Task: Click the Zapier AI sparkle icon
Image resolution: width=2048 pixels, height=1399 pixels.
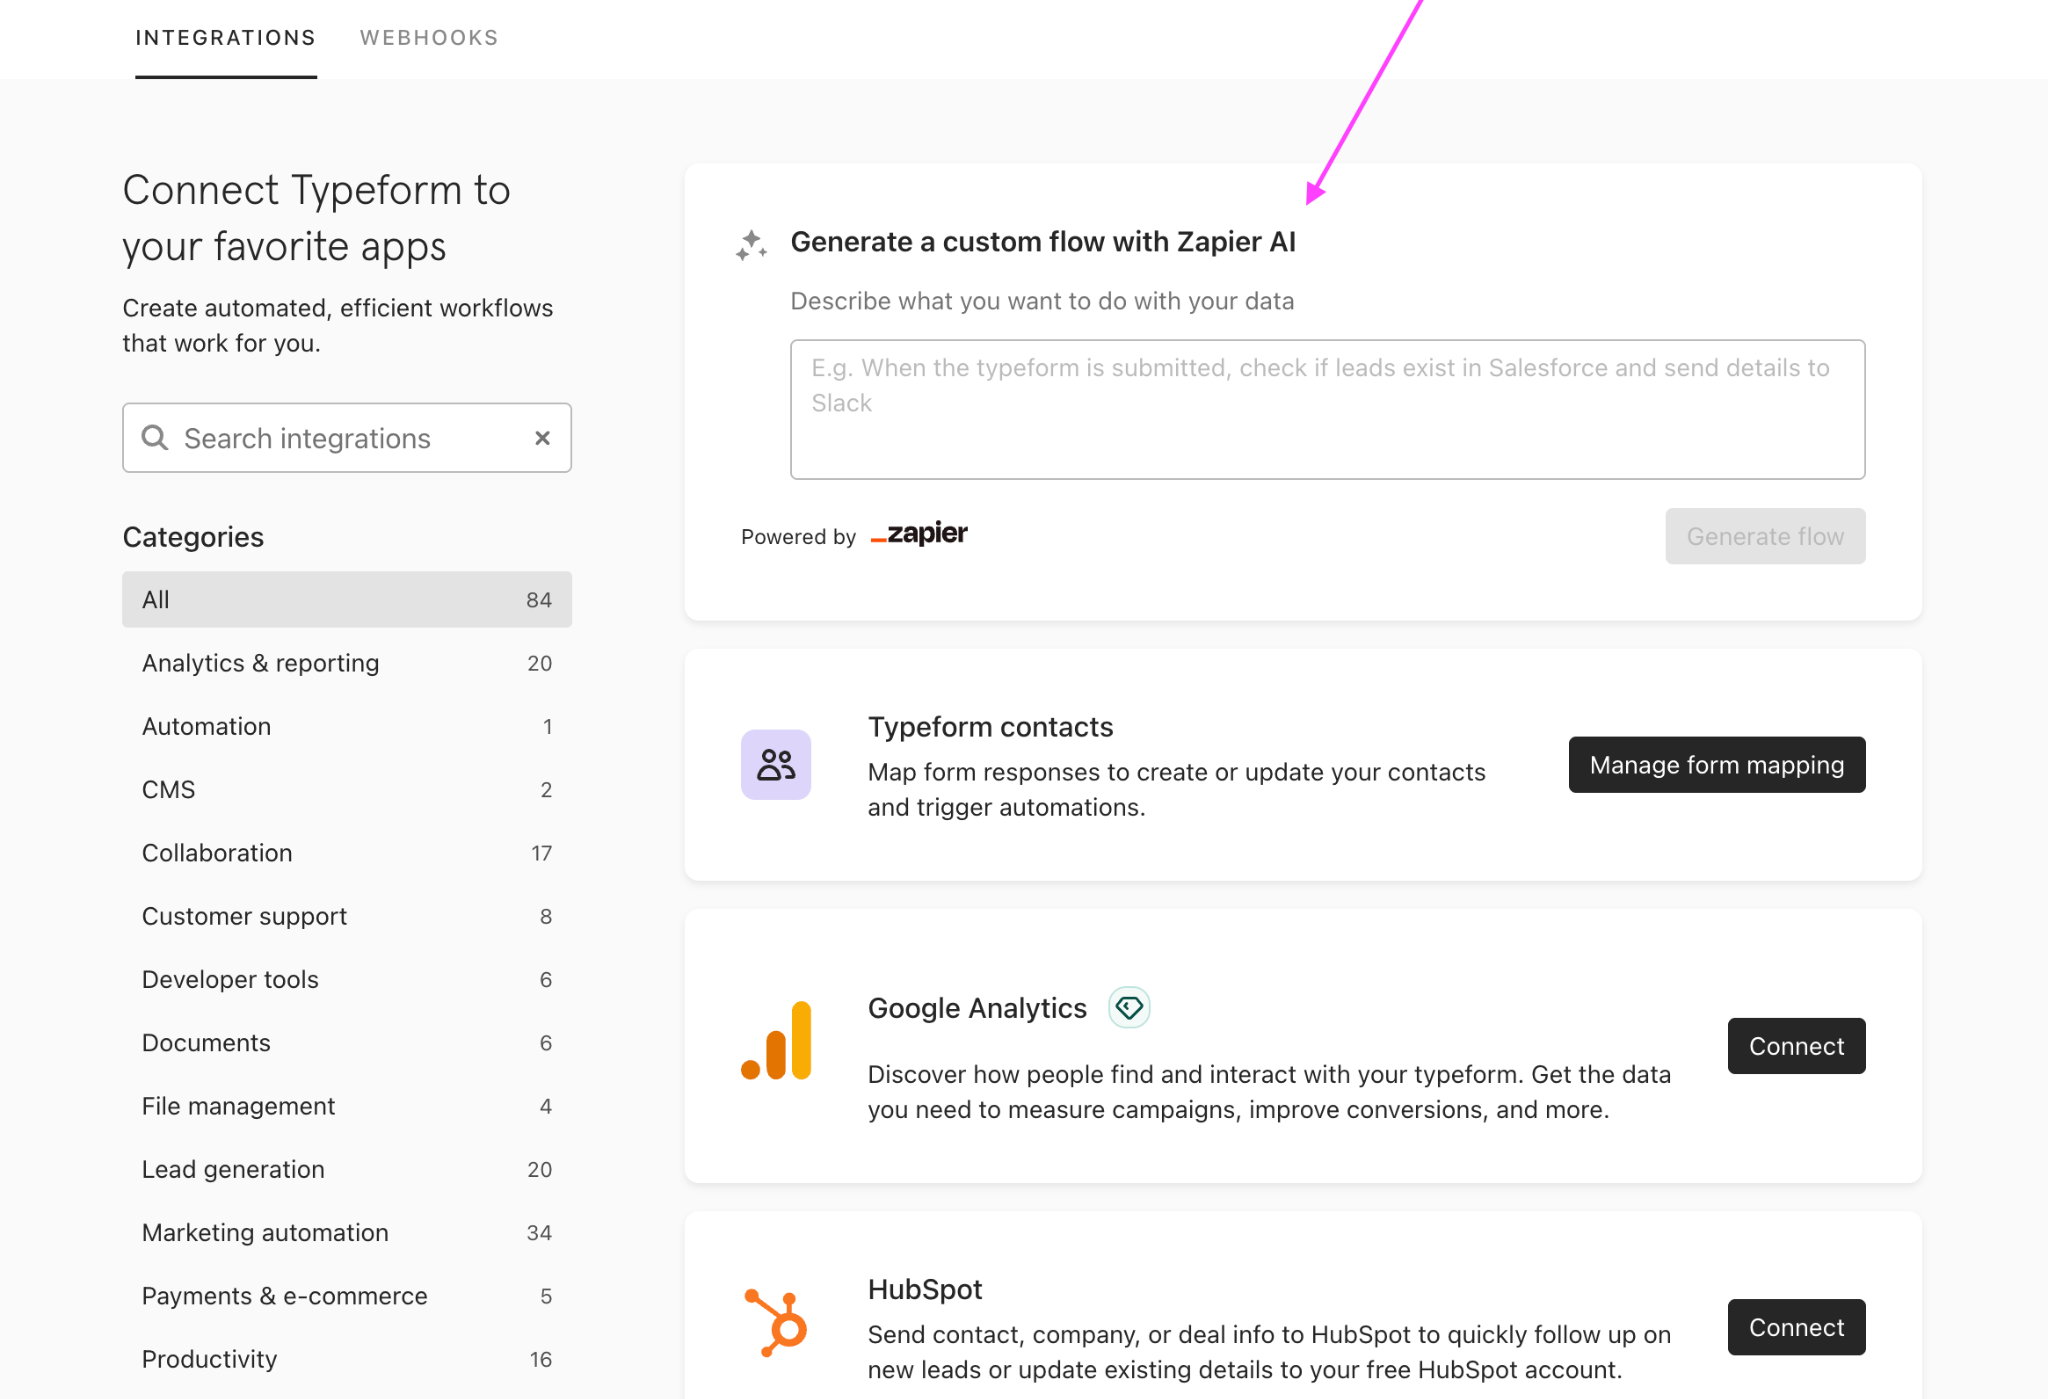Action: pos(751,244)
